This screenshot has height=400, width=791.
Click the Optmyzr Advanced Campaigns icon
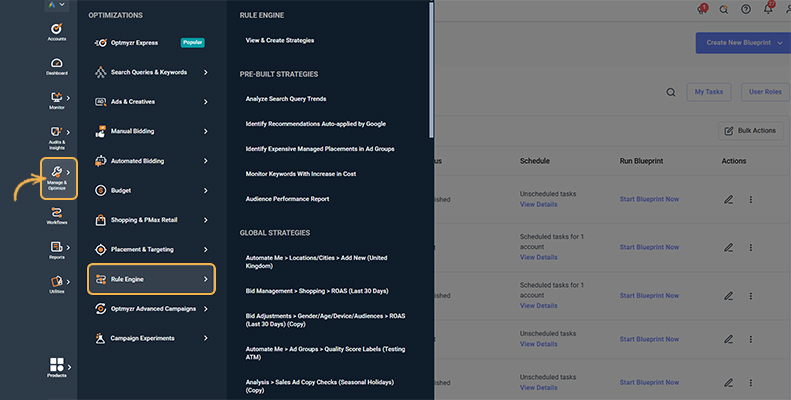click(x=100, y=309)
